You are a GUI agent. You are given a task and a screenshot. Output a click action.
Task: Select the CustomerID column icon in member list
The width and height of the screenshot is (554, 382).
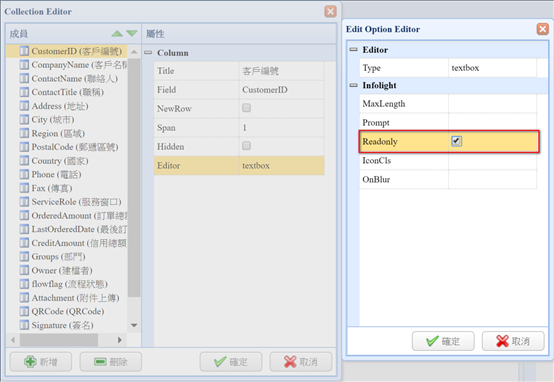pos(24,51)
